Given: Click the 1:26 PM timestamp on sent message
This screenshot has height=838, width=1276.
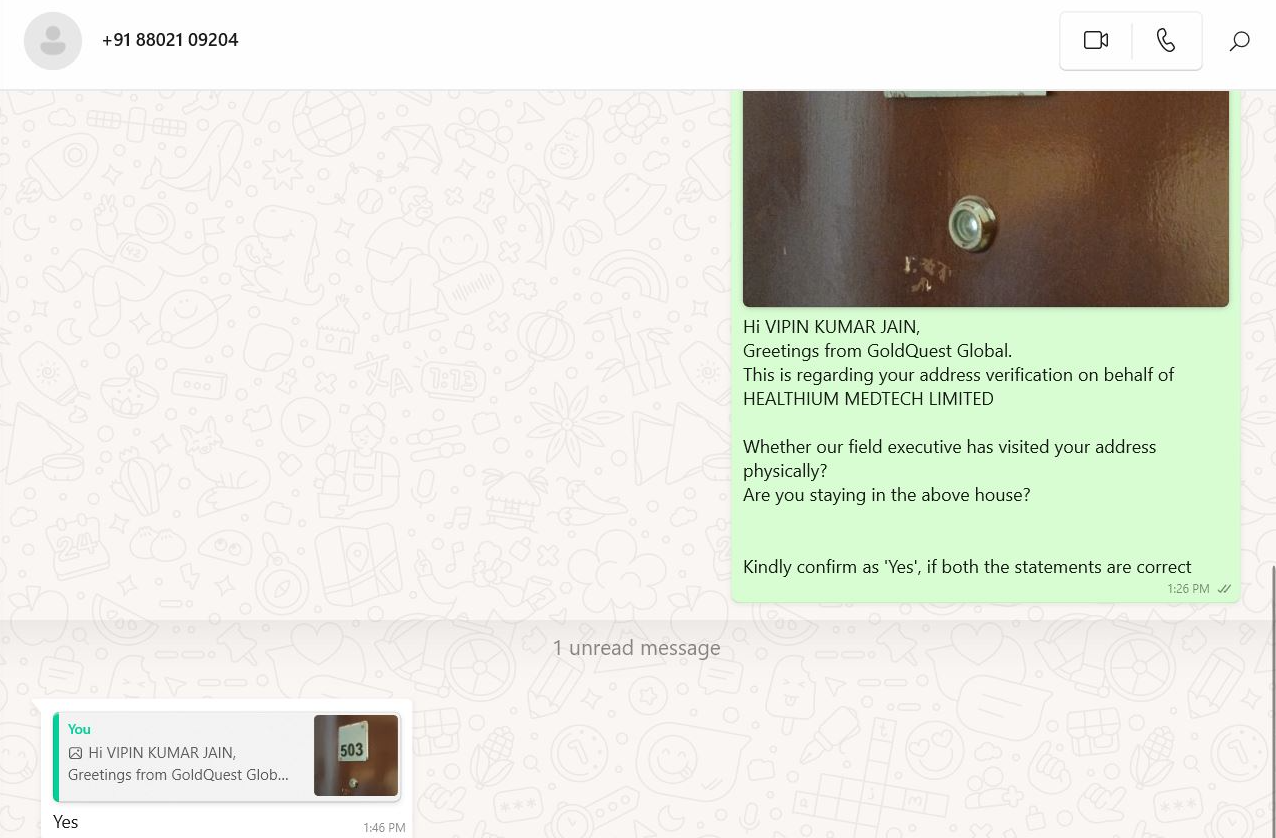Looking at the screenshot, I should (x=1188, y=589).
